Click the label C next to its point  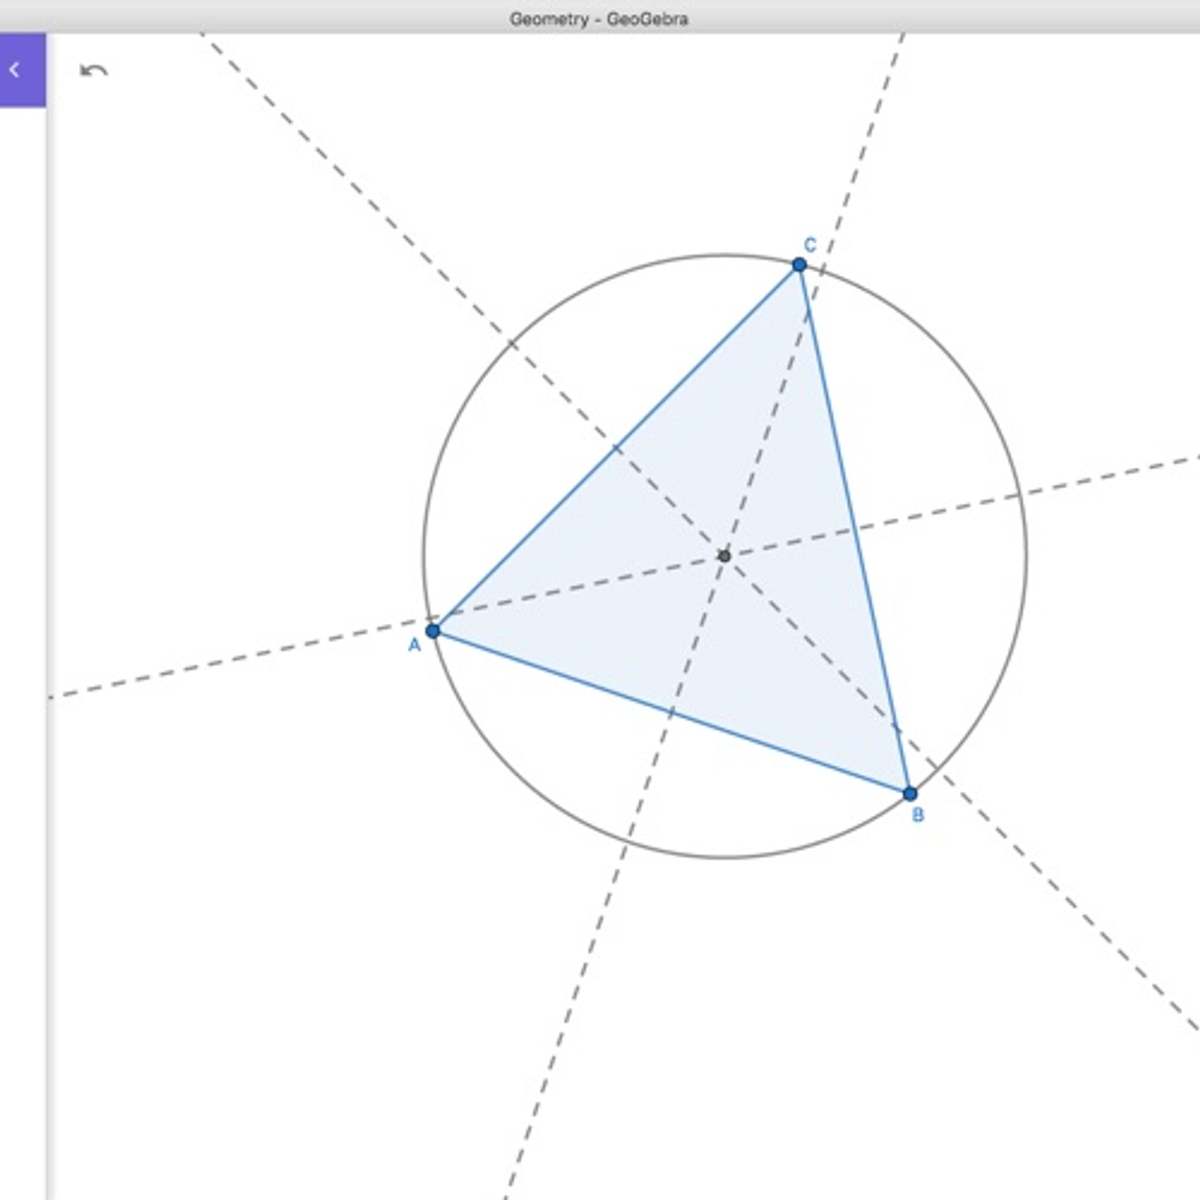tap(809, 243)
